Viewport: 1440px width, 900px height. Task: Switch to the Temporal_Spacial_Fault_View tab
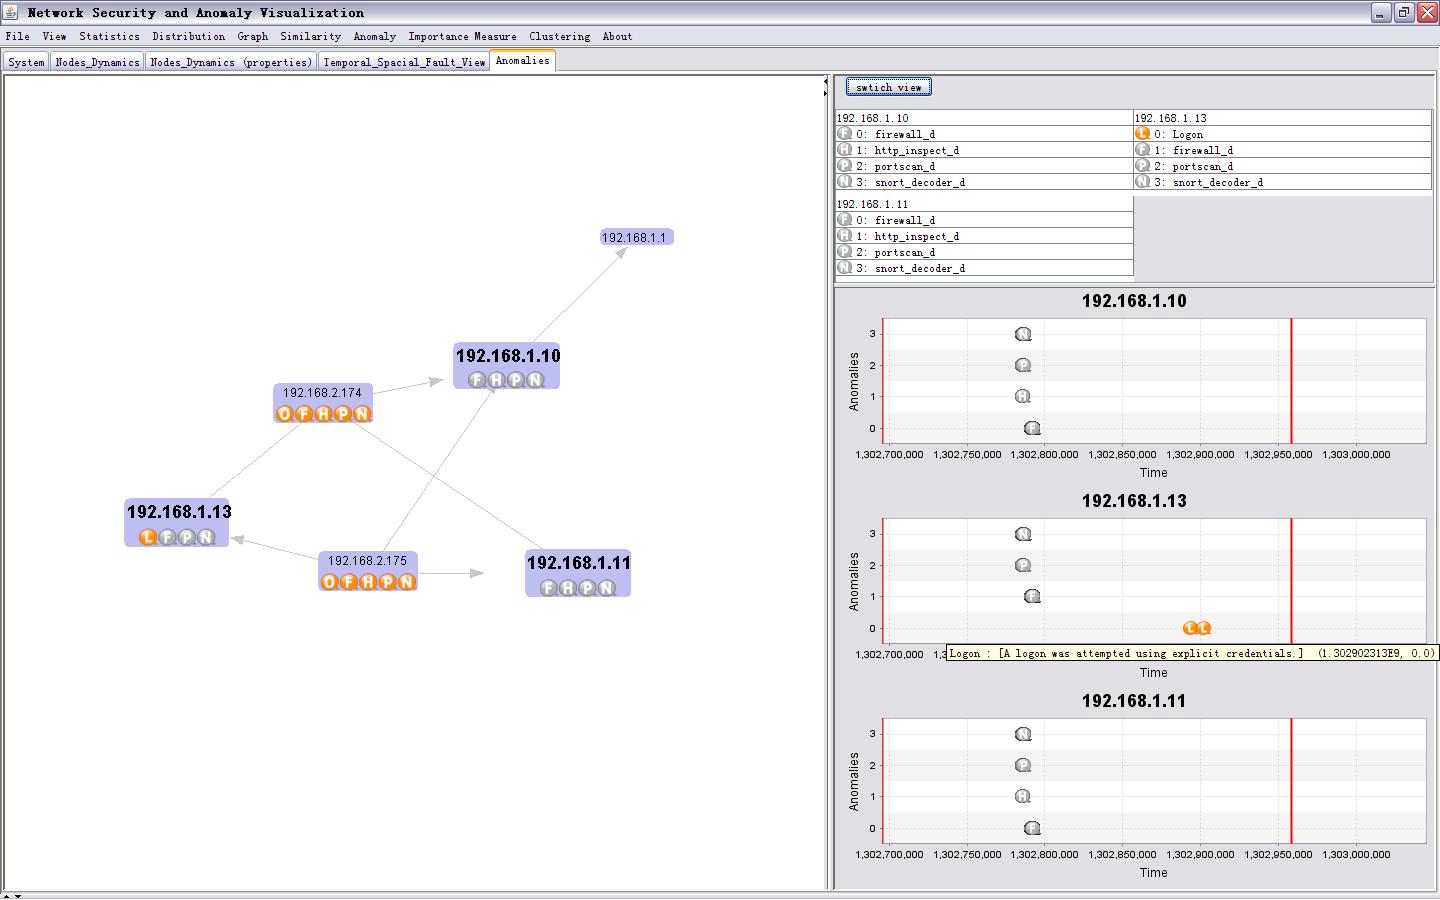pos(404,62)
